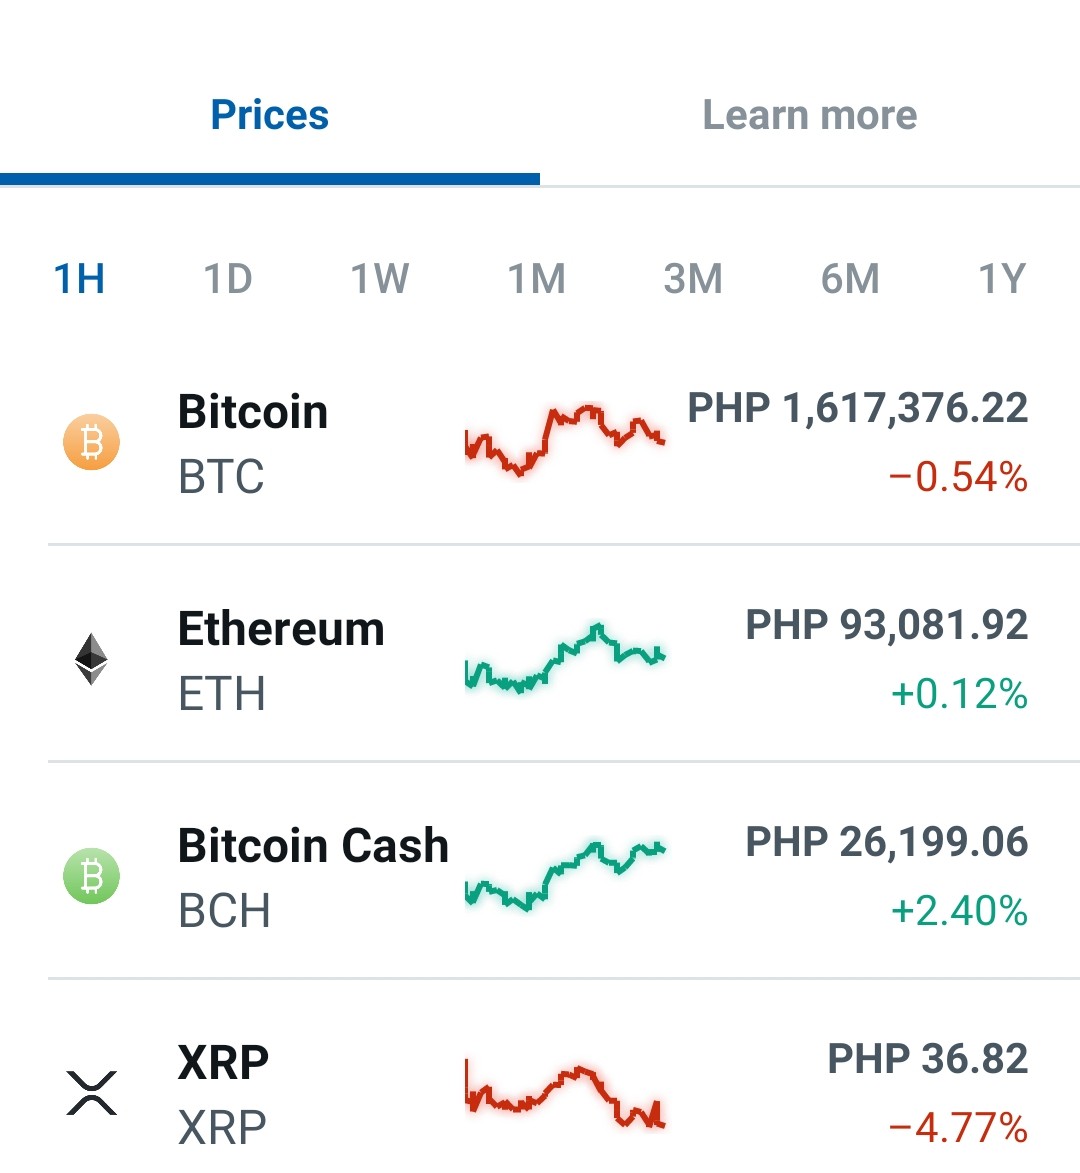Open the Bitcoin Cash sparkline chart

pyautogui.click(x=565, y=875)
